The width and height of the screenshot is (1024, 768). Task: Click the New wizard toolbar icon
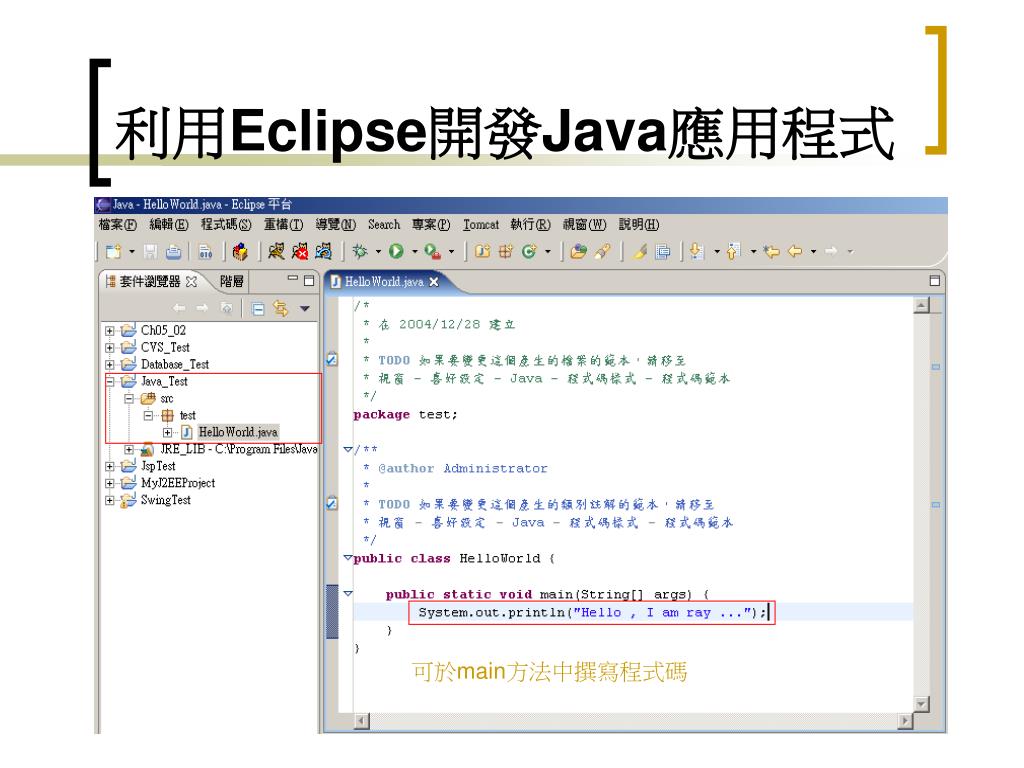(x=114, y=251)
